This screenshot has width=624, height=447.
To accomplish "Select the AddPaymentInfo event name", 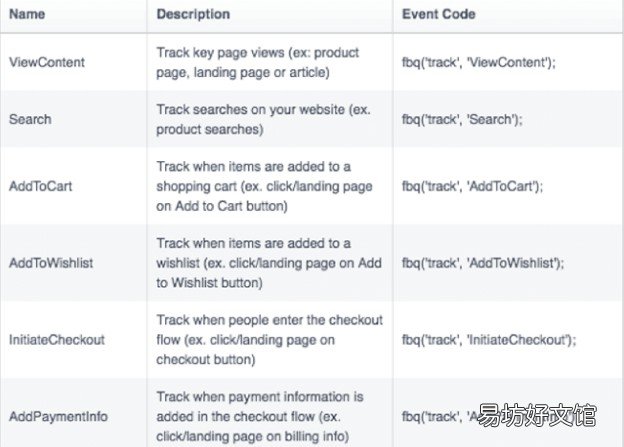I will coord(58,416).
